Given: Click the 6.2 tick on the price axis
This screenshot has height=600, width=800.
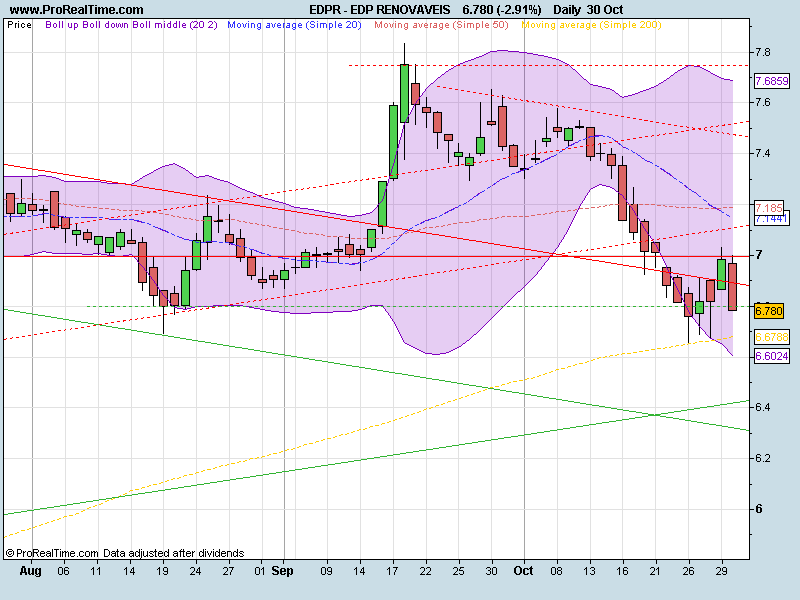Looking at the screenshot, I should 763,458.
